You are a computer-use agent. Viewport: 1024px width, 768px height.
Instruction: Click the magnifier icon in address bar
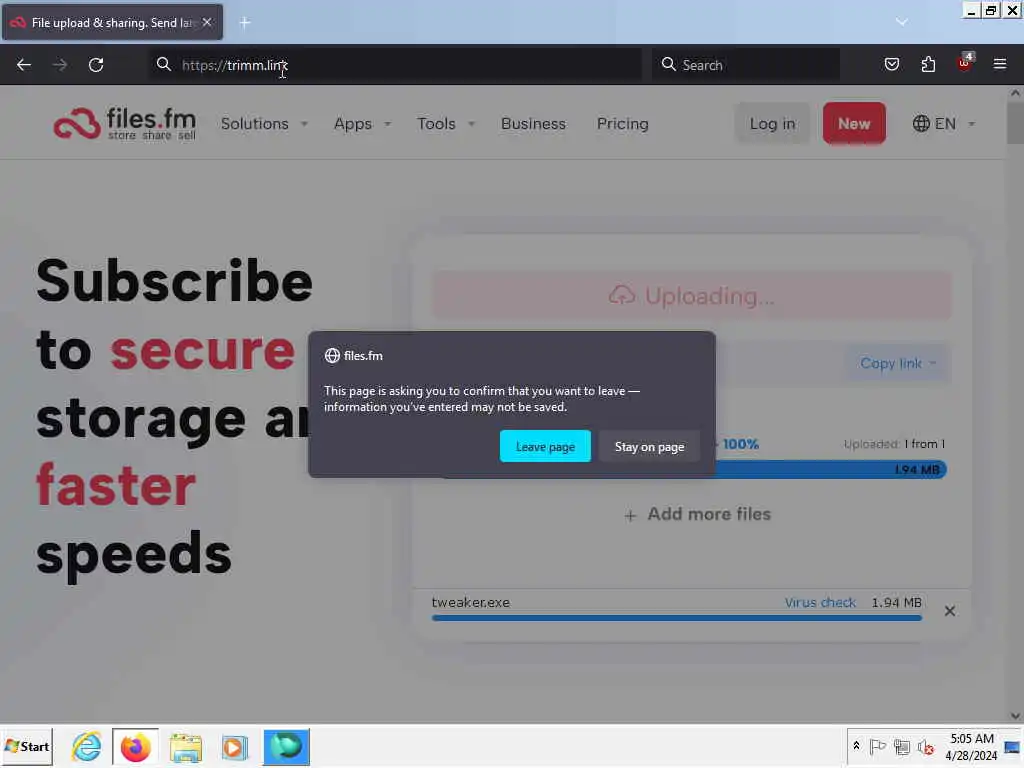tap(163, 64)
